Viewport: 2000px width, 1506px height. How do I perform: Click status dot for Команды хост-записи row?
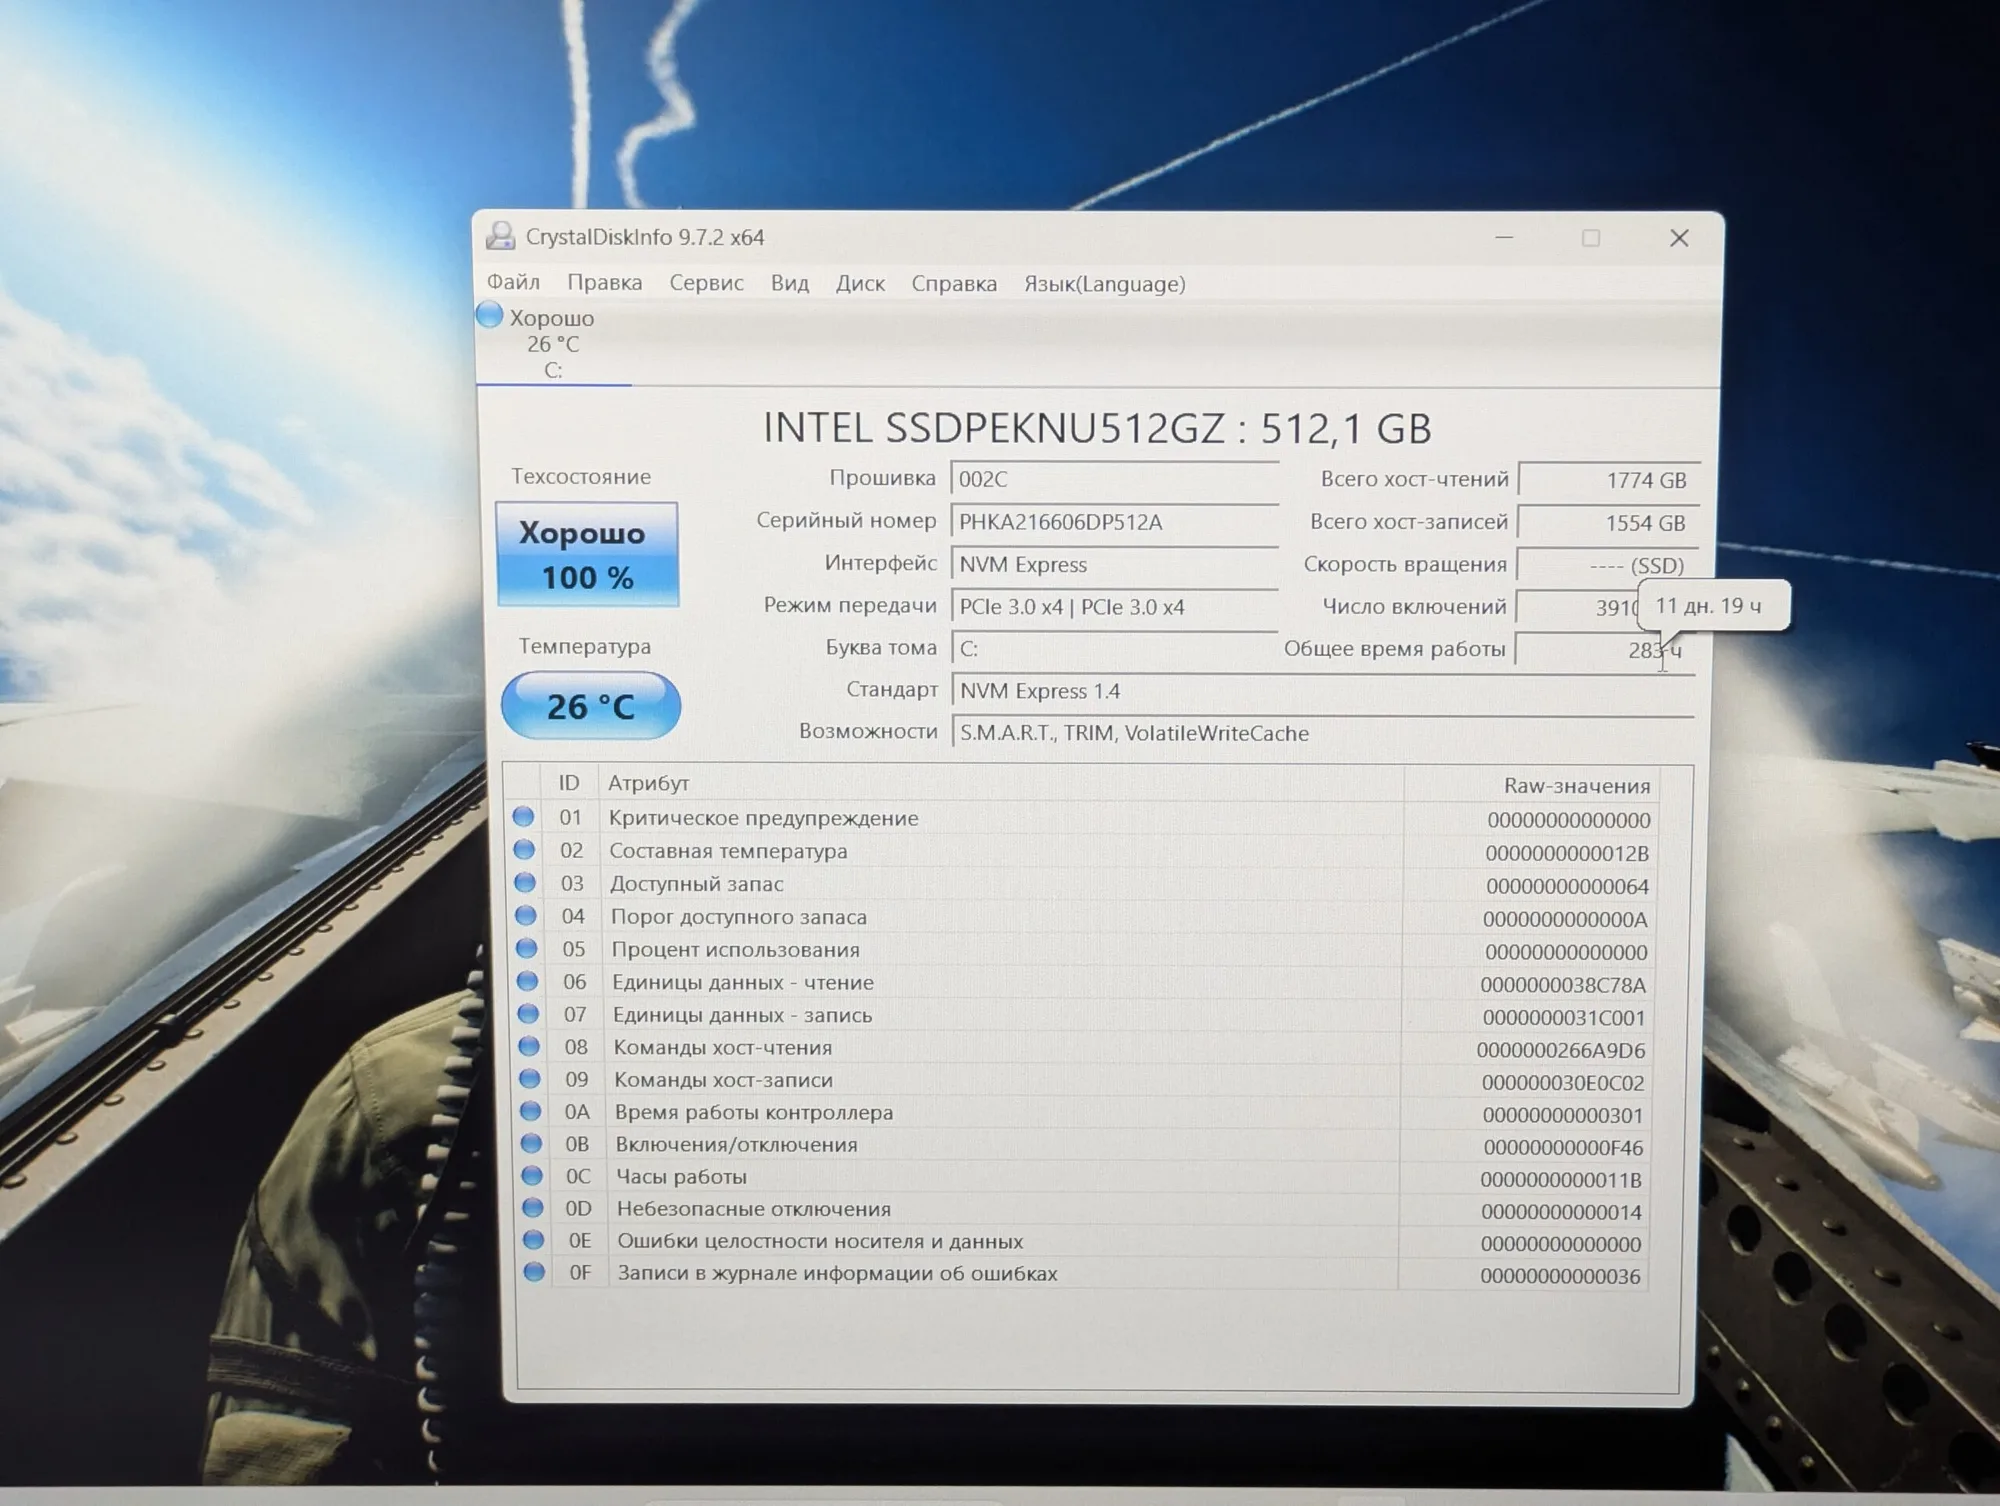[x=530, y=1078]
